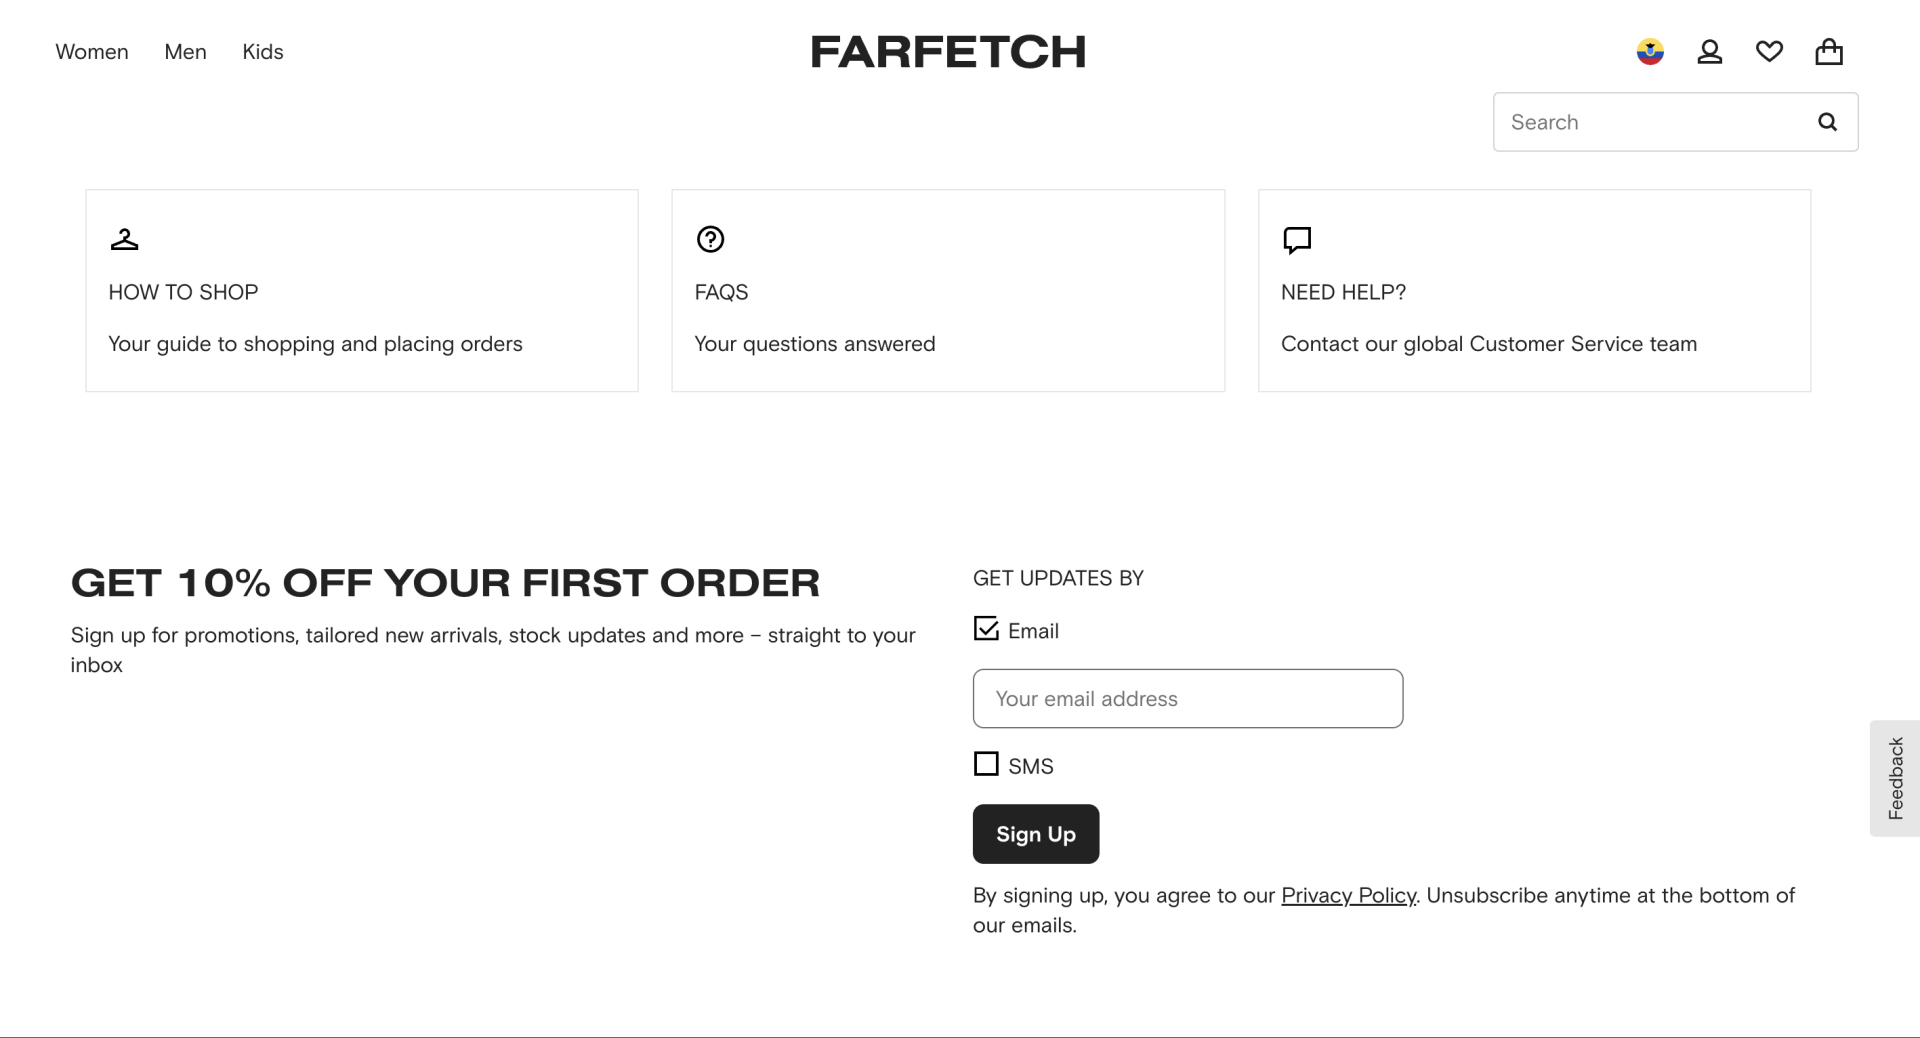Screen dimensions: 1920x1038
Task: Open the country flag region selector
Action: (1650, 52)
